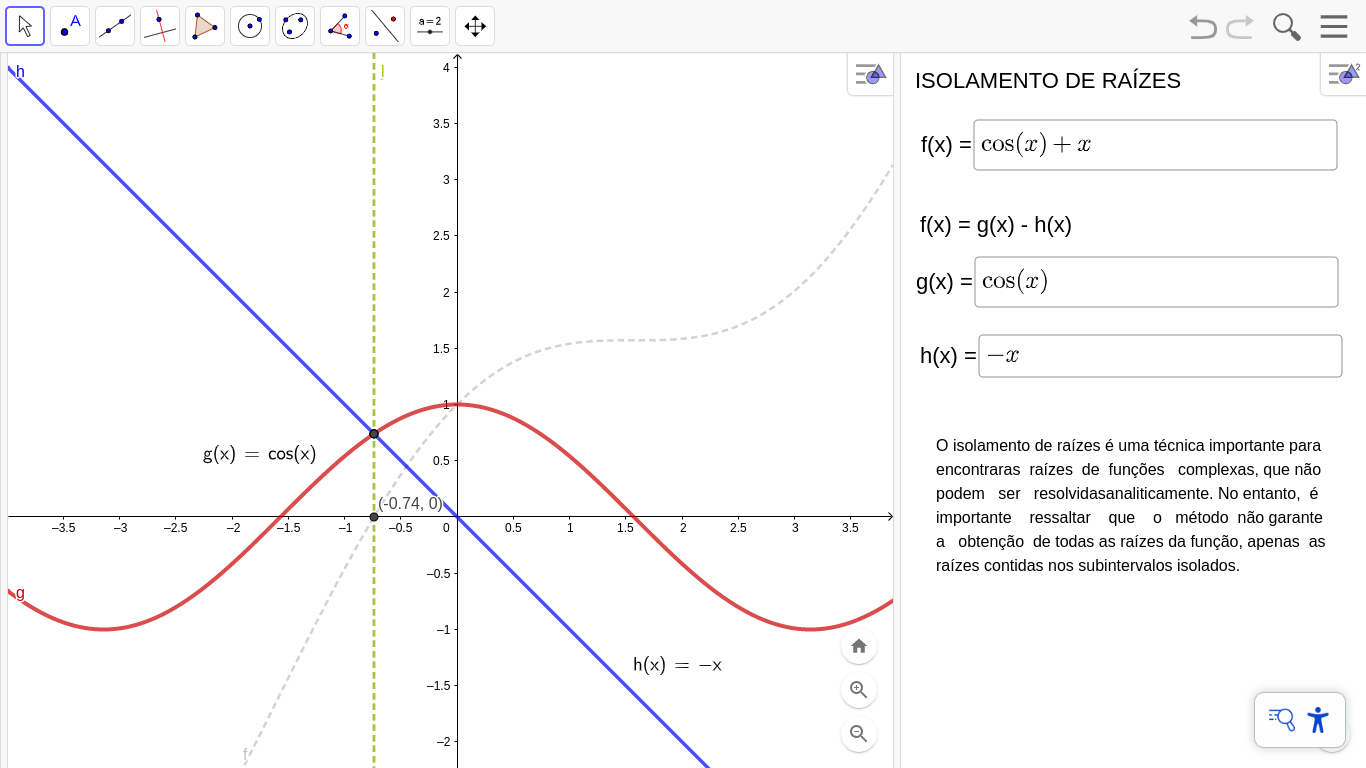The height and width of the screenshot is (768, 1366).
Task: Open the find-on-page search tool
Action: [x=1282, y=720]
